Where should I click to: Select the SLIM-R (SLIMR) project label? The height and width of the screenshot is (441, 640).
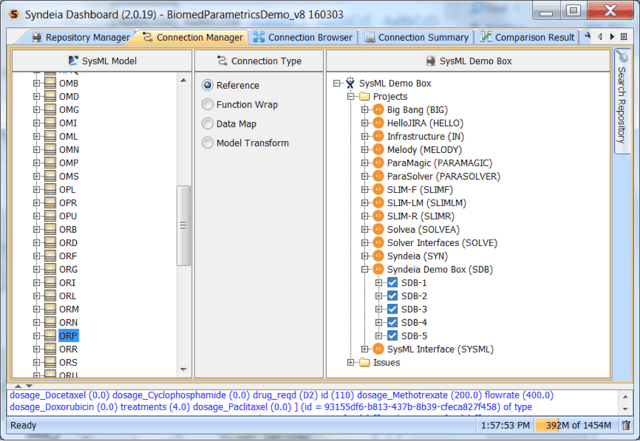[420, 216]
